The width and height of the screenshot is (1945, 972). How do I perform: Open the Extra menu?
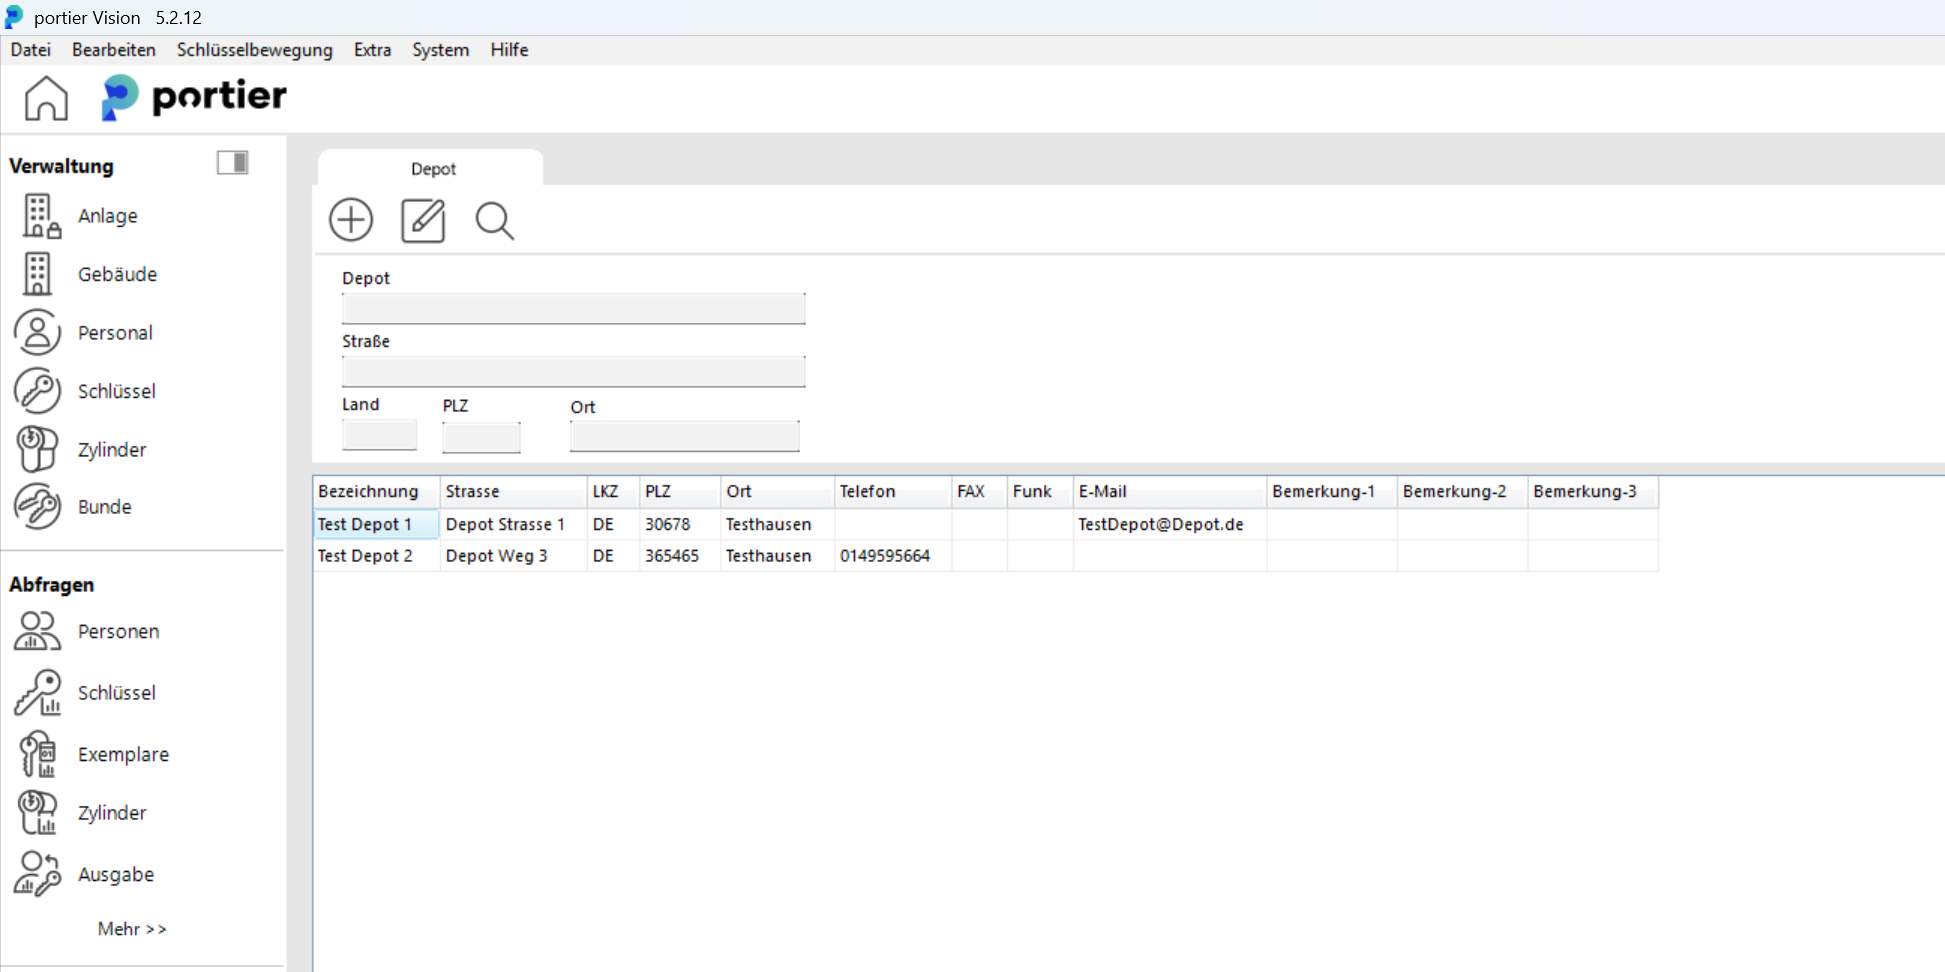pyautogui.click(x=372, y=50)
